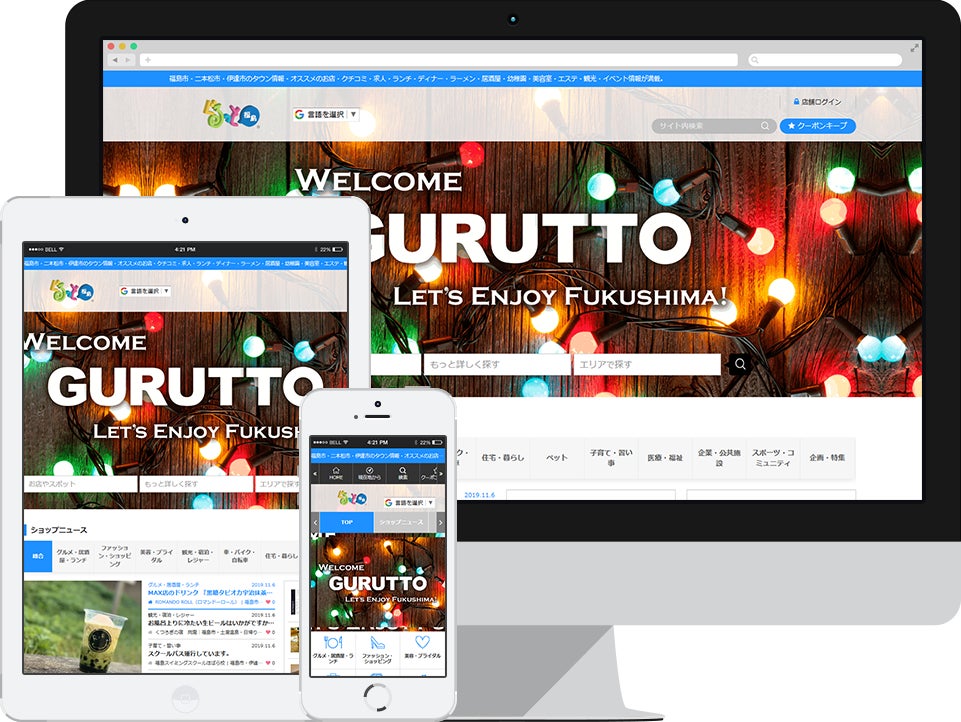Screen dimensions: 961x722
Task: Tap the magnifier 検索 icon on the phone
Action: 402,472
